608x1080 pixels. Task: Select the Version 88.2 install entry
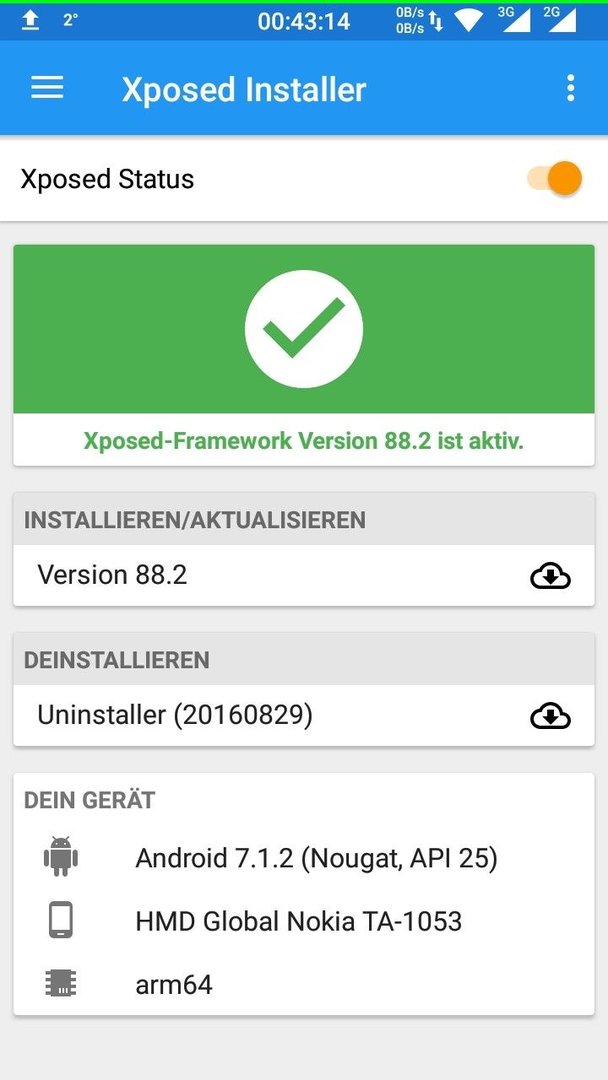click(x=304, y=575)
